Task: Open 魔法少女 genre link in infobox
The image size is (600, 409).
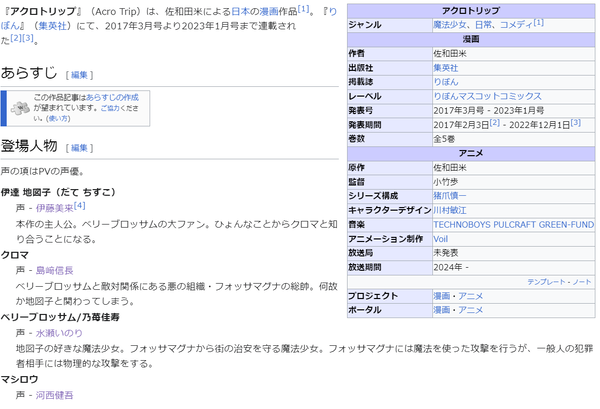Action: [x=450, y=25]
